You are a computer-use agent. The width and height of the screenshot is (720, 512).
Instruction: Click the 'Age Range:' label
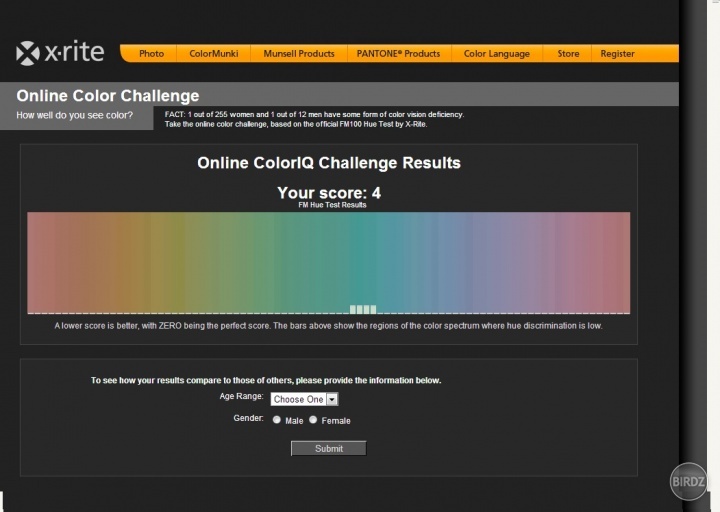[x=242, y=396]
